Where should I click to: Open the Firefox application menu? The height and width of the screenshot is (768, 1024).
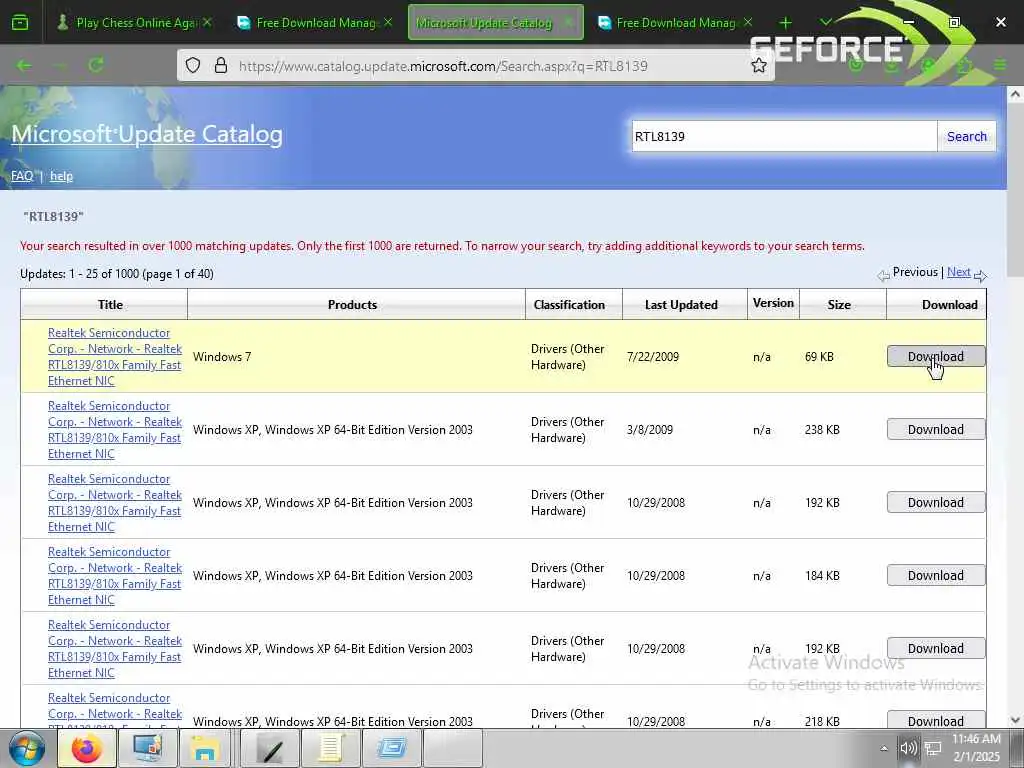click(x=1000, y=65)
